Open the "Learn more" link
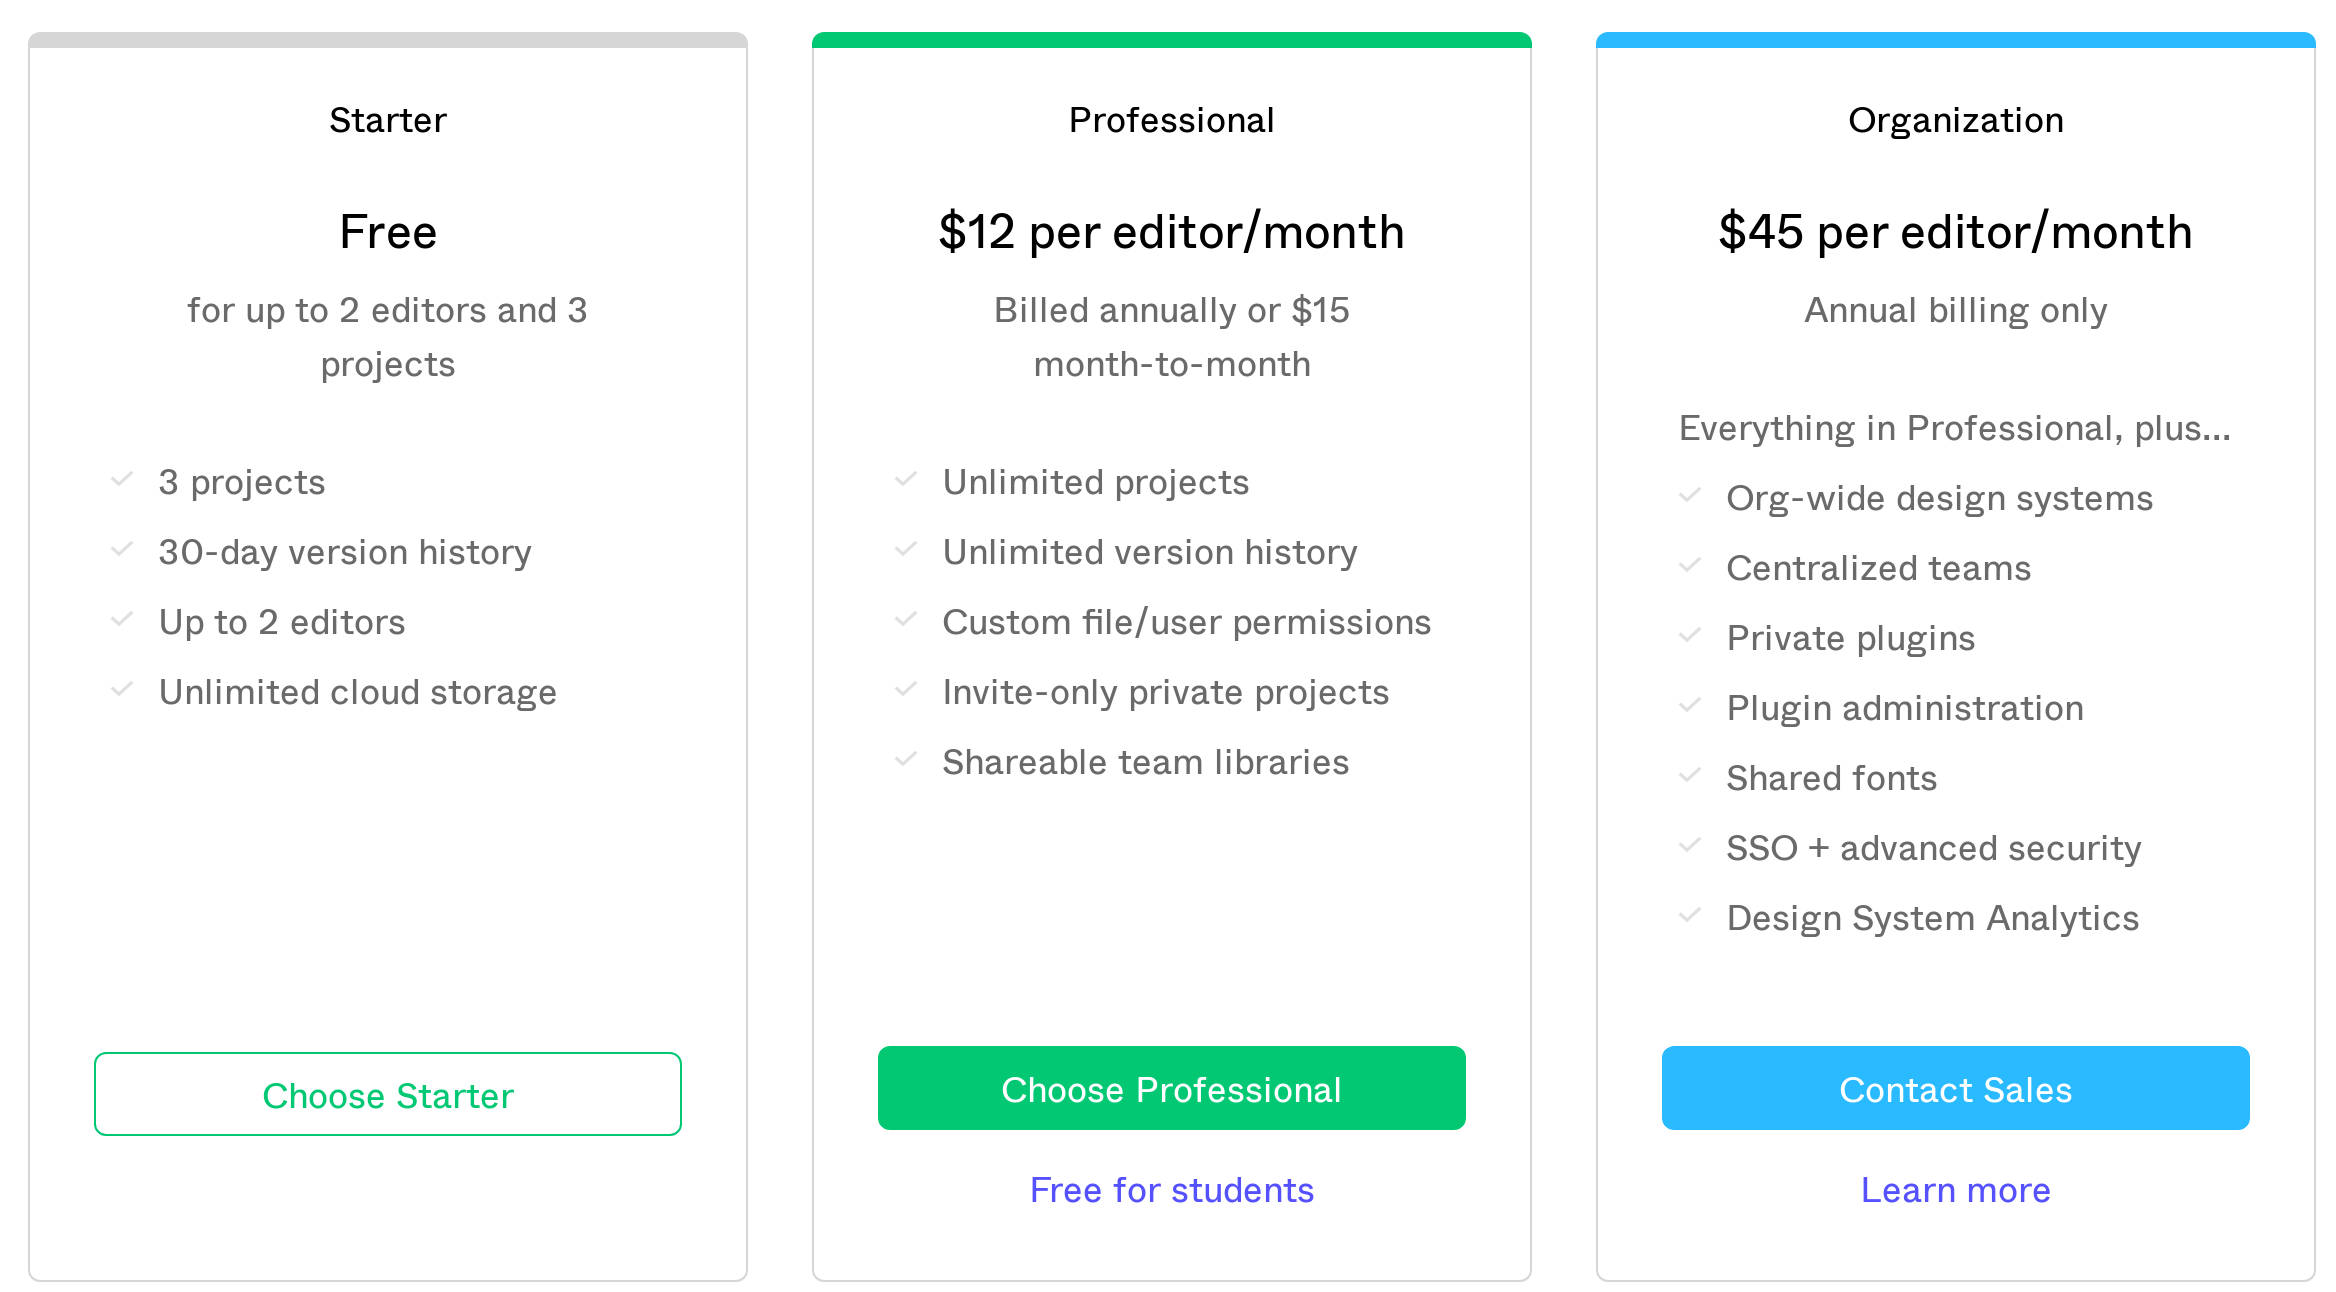 tap(1955, 1190)
